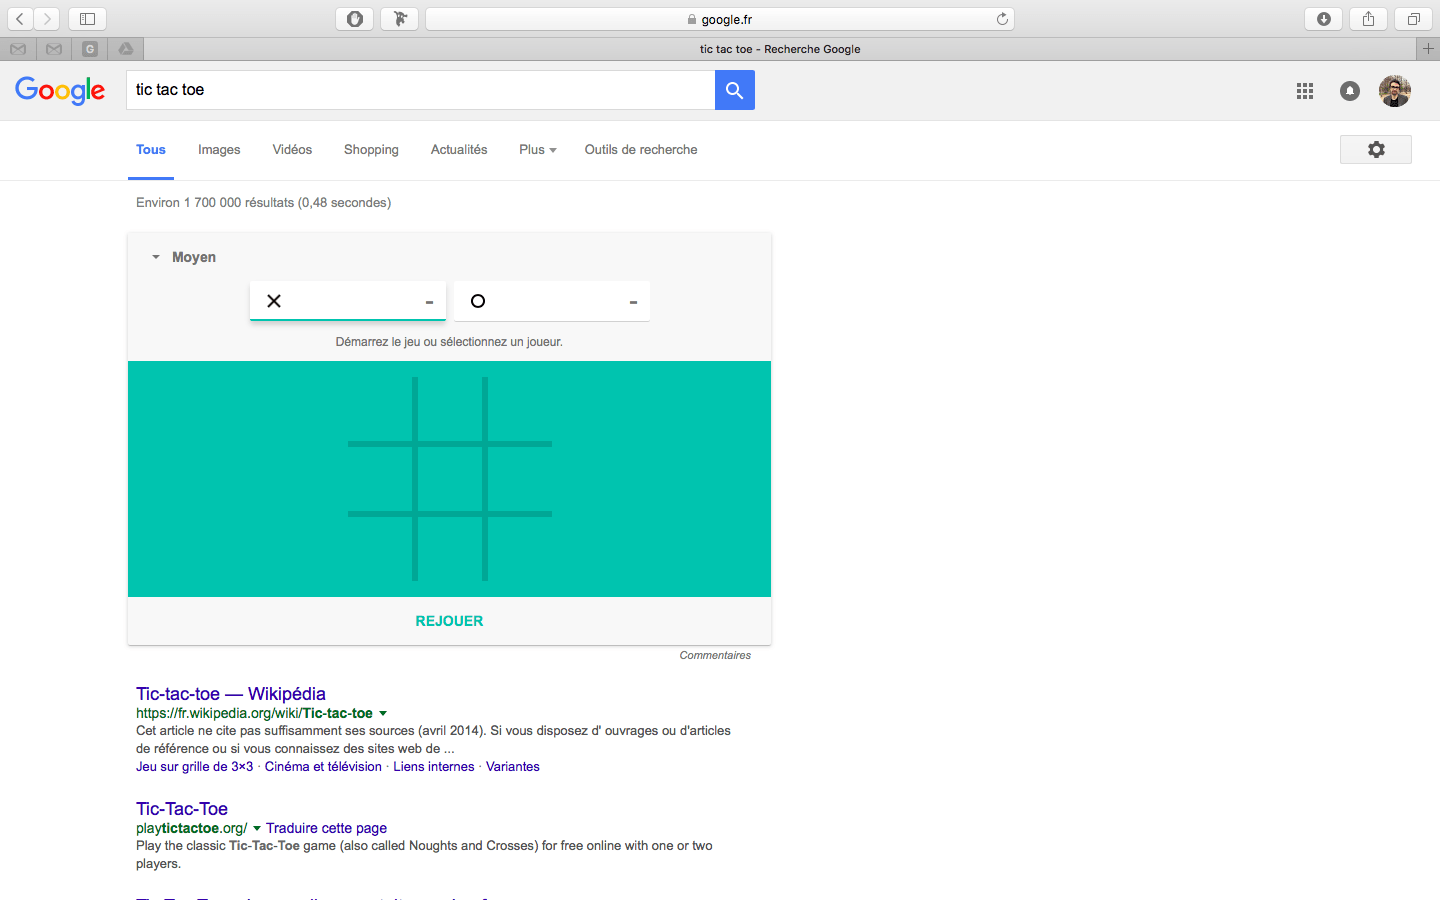
Task: Open a new Safari tab
Action: tap(1428, 49)
